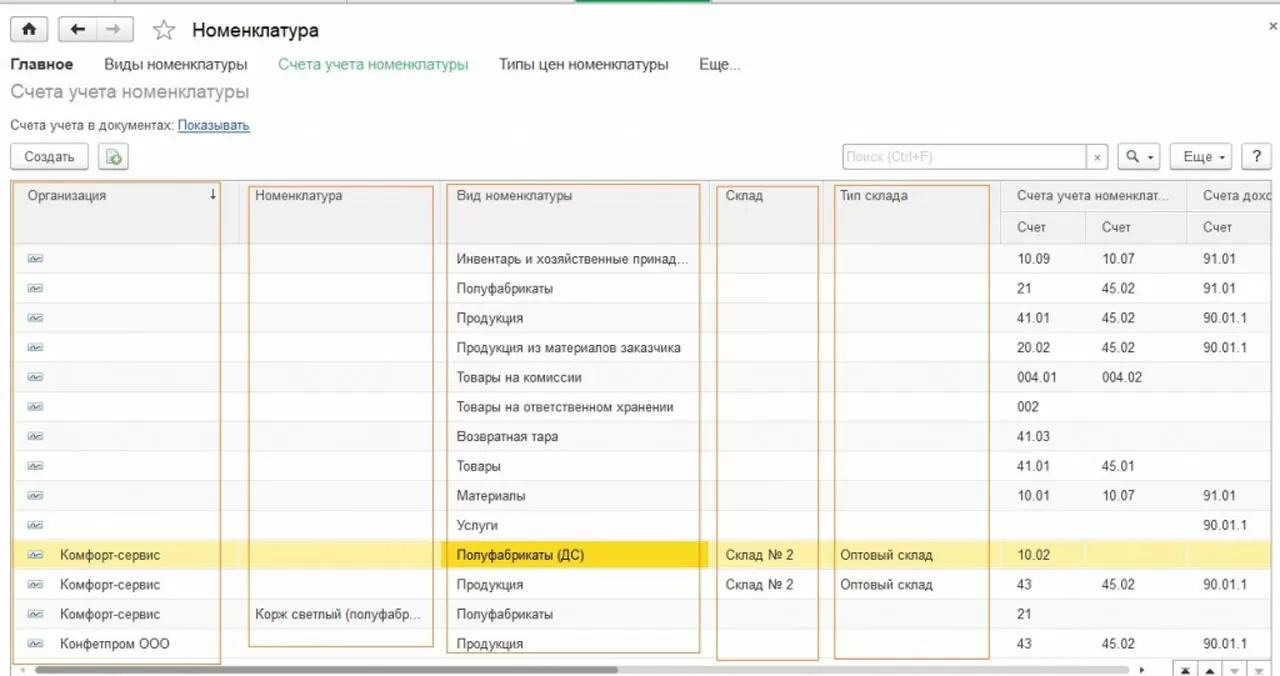Click row icon of Инвентарь и хозяйственные row
Image resolution: width=1280 pixels, height=676 pixels.
point(36,259)
